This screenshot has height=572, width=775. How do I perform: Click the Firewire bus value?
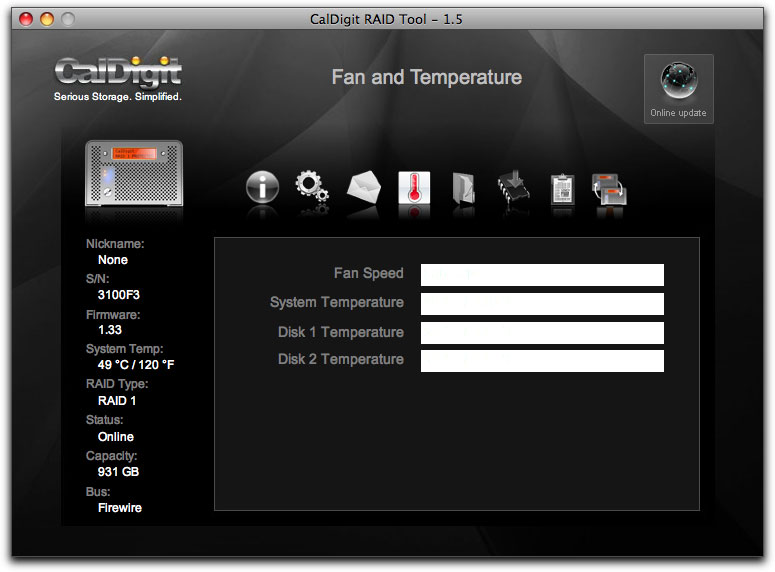[x=120, y=508]
